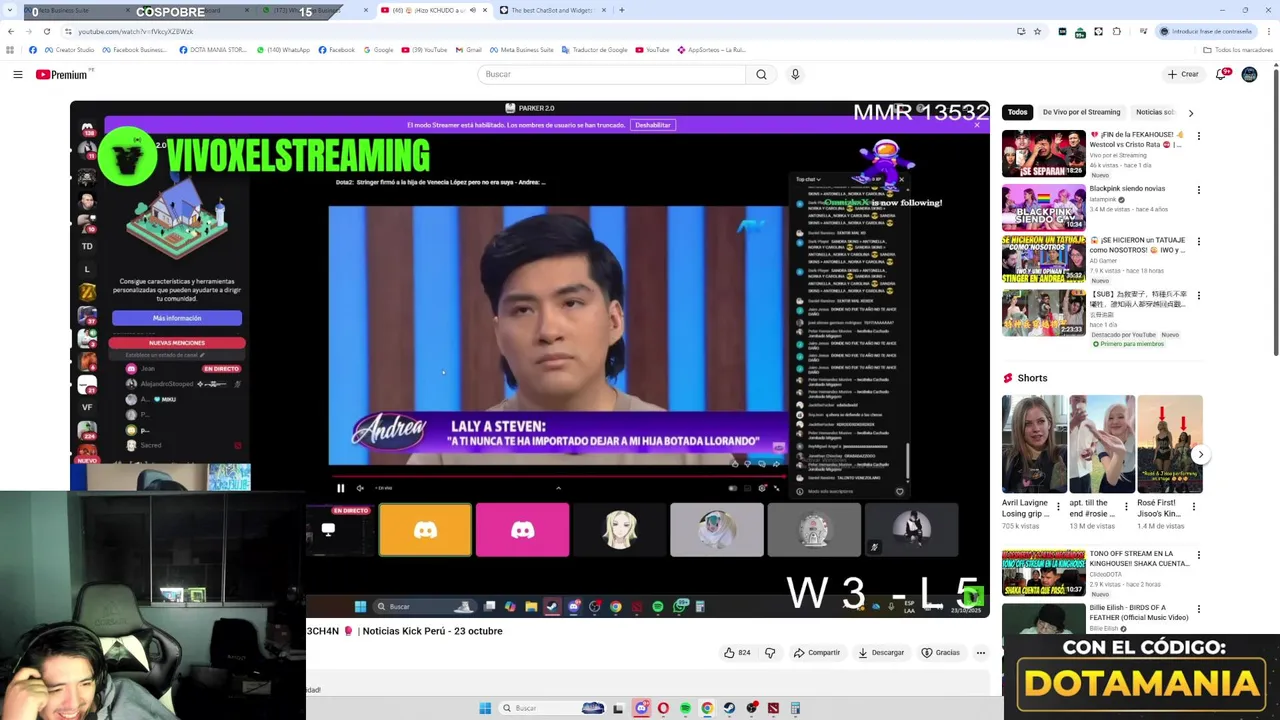Image resolution: width=1280 pixels, height=720 pixels.
Task: Open TOÑO OFF STREAM video title
Action: click(1139, 558)
